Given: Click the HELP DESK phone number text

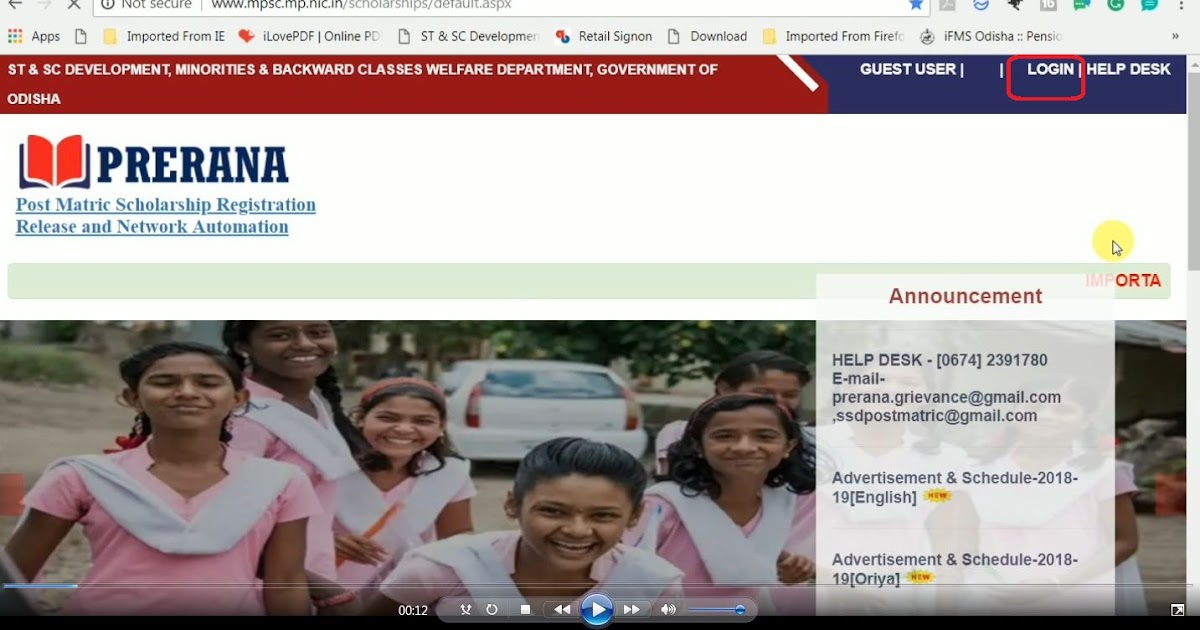Looking at the screenshot, I should coord(940,360).
